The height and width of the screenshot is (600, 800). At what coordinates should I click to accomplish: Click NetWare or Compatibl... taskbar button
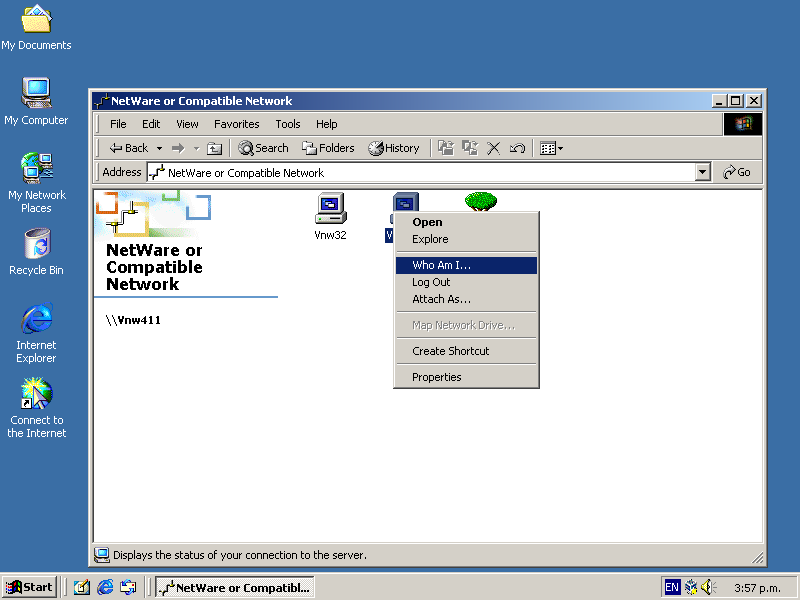tap(235, 587)
